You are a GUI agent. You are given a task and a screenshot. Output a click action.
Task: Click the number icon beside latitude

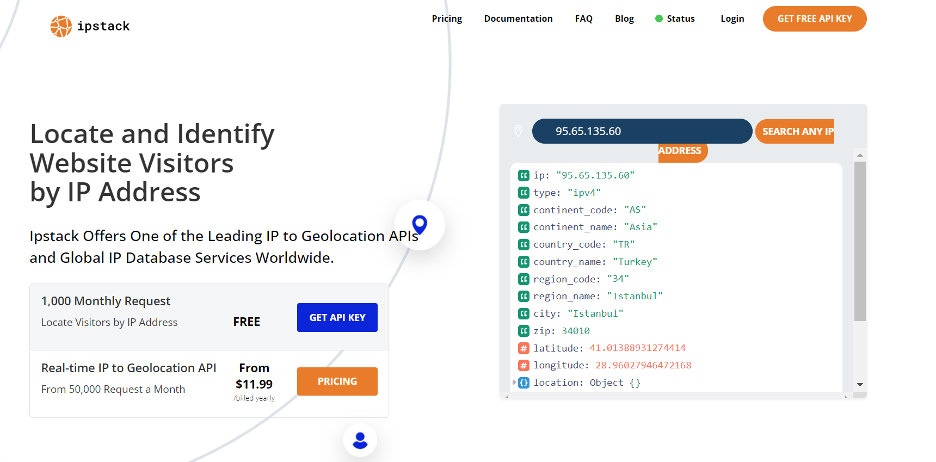[524, 348]
